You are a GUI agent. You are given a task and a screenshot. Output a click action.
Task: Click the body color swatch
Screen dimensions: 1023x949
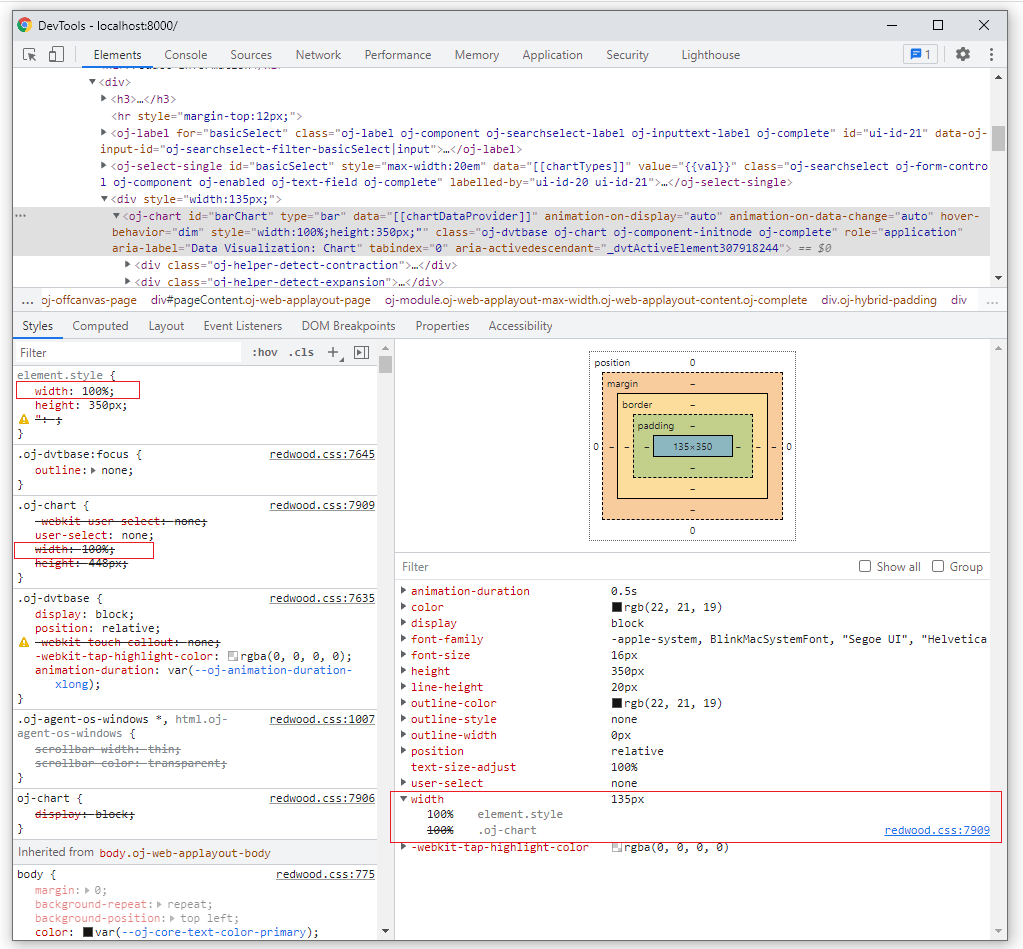pyautogui.click(x=88, y=932)
